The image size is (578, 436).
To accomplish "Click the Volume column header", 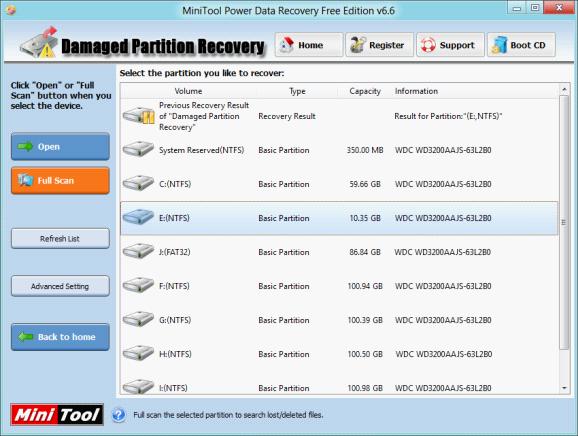I will 188,91.
